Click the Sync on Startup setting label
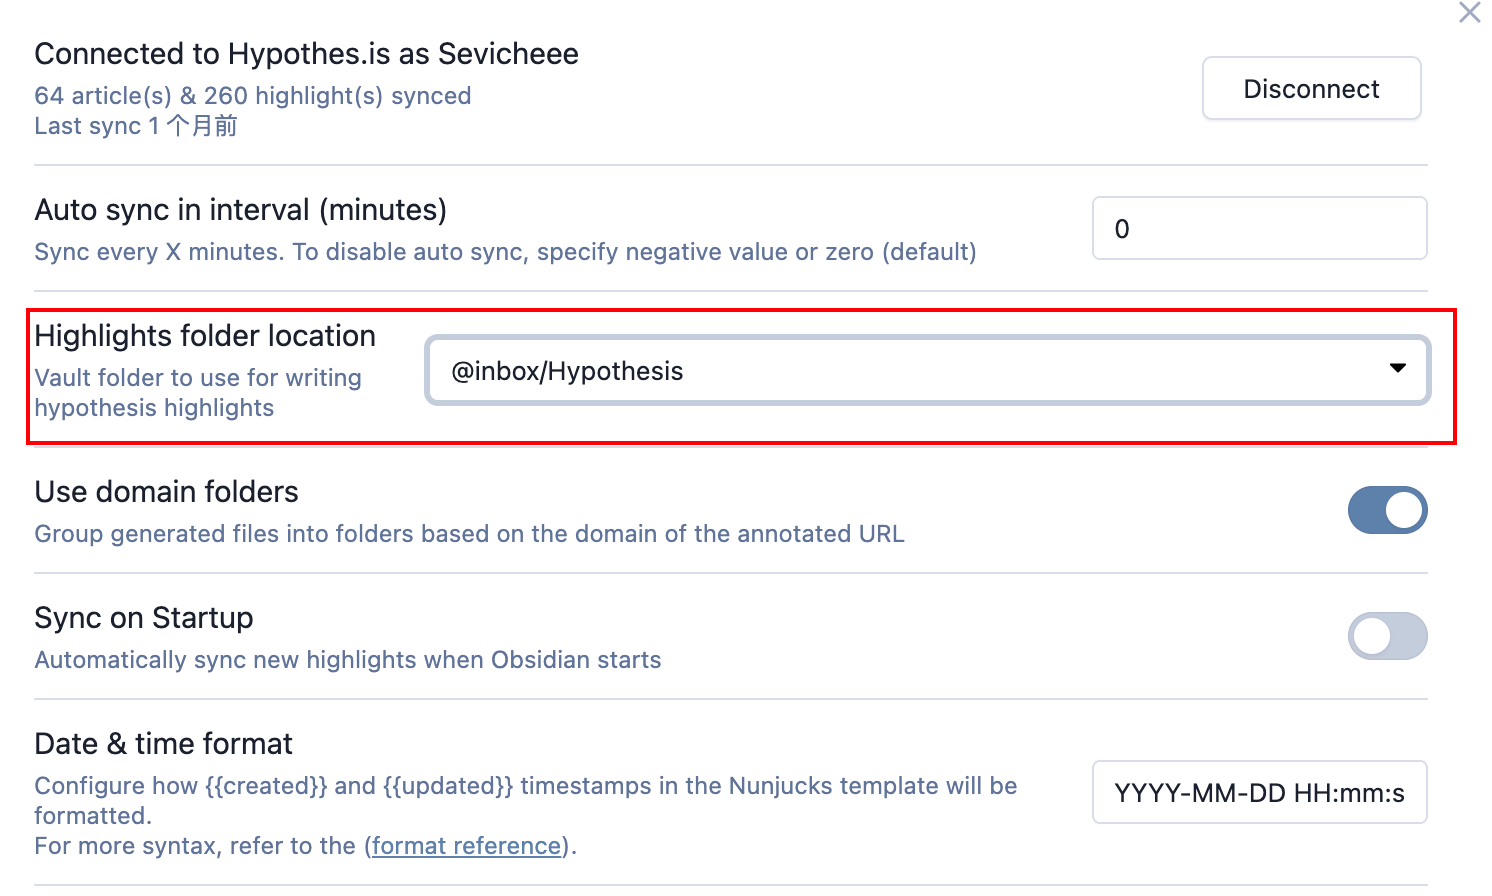The height and width of the screenshot is (896, 1492). 143,618
